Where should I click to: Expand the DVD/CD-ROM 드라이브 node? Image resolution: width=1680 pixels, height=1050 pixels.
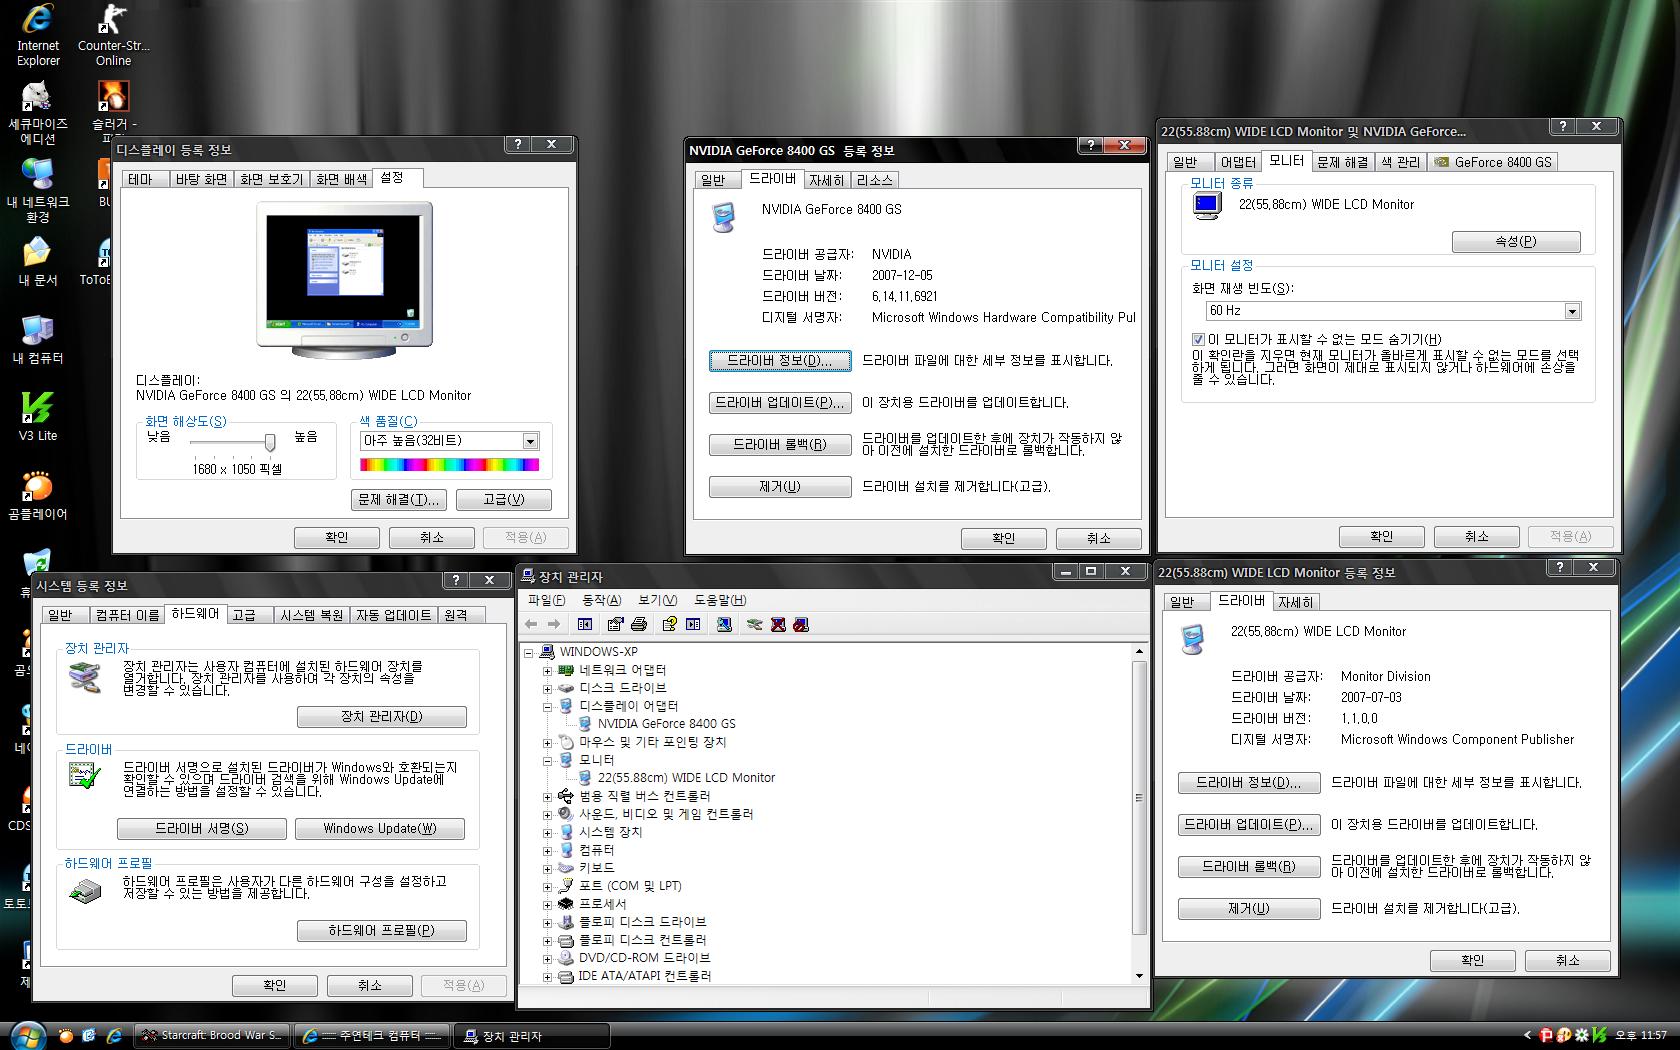tap(547, 959)
